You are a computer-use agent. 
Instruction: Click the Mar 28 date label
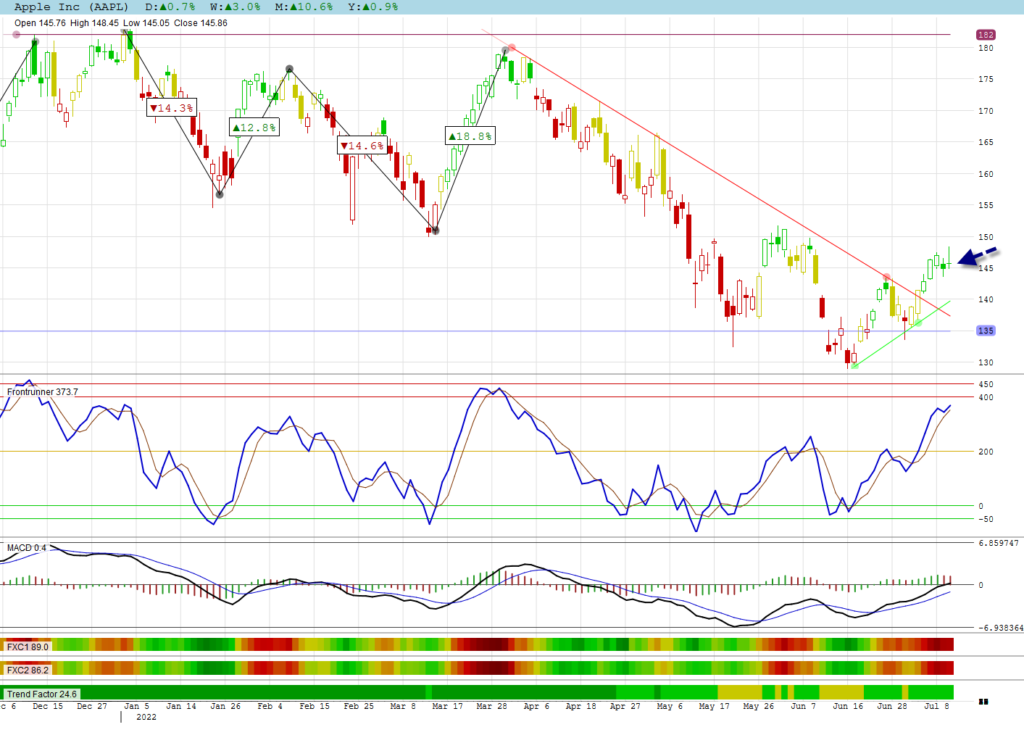492,706
